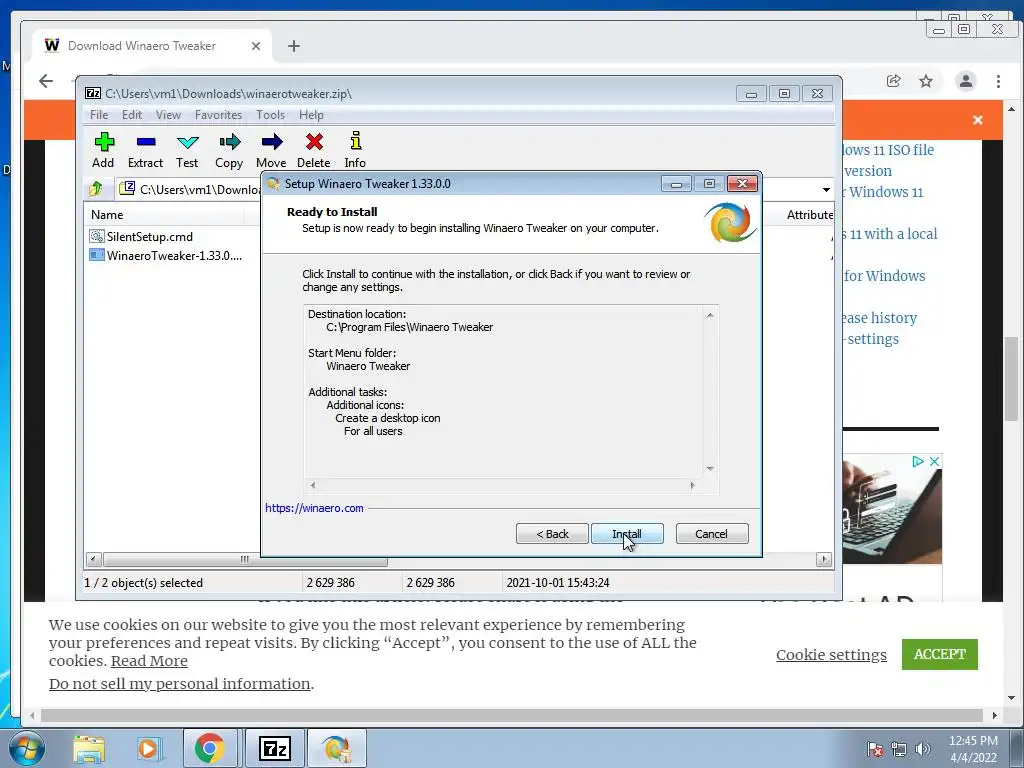Click the network tray icon

pos(899,749)
